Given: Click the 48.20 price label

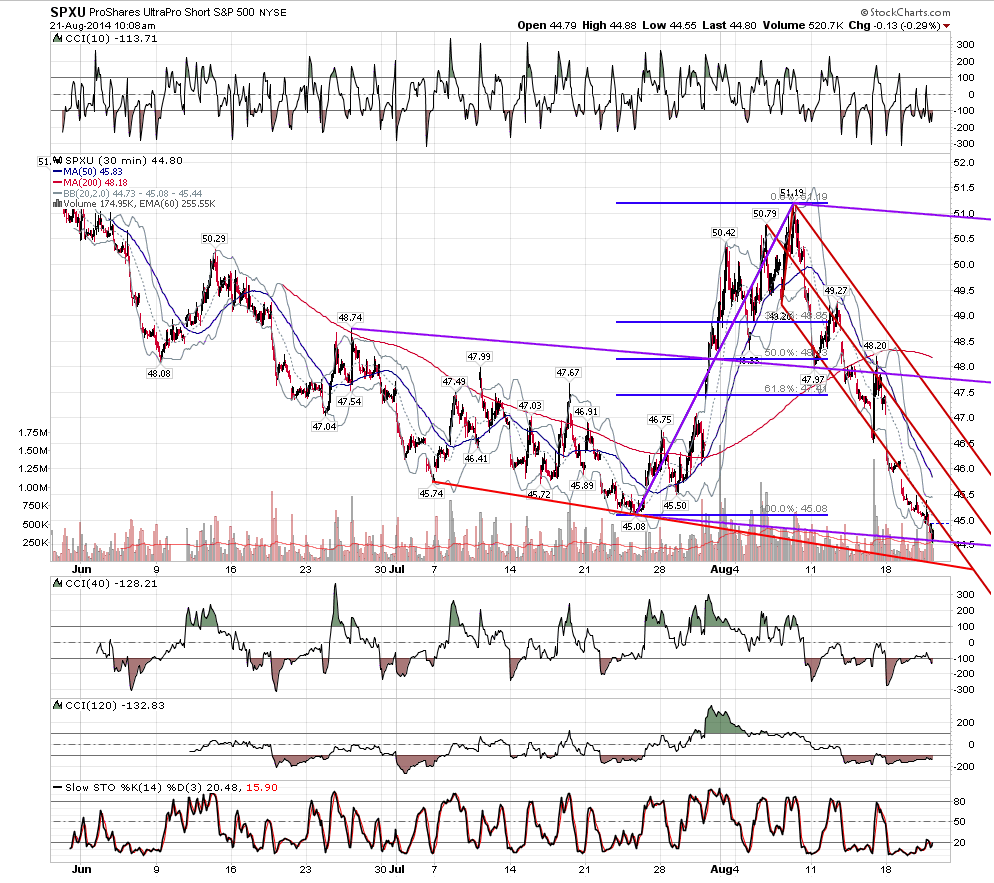Looking at the screenshot, I should pyautogui.click(x=875, y=346).
